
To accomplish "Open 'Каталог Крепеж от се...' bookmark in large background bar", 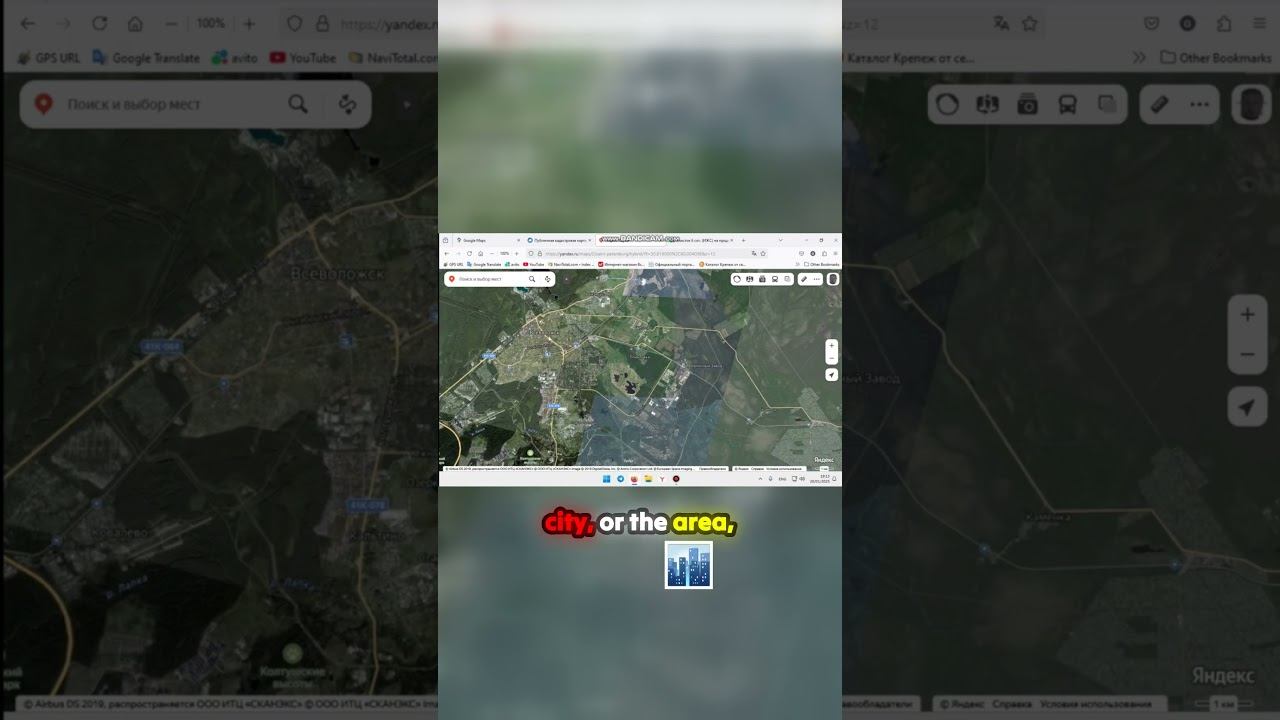I will coord(910,58).
